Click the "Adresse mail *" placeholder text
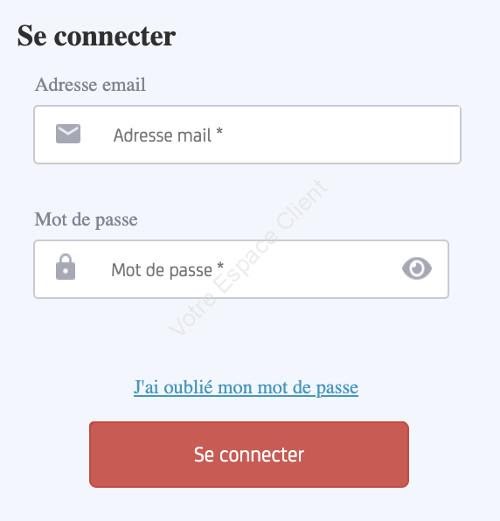This screenshot has height=521, width=500. [x=168, y=135]
